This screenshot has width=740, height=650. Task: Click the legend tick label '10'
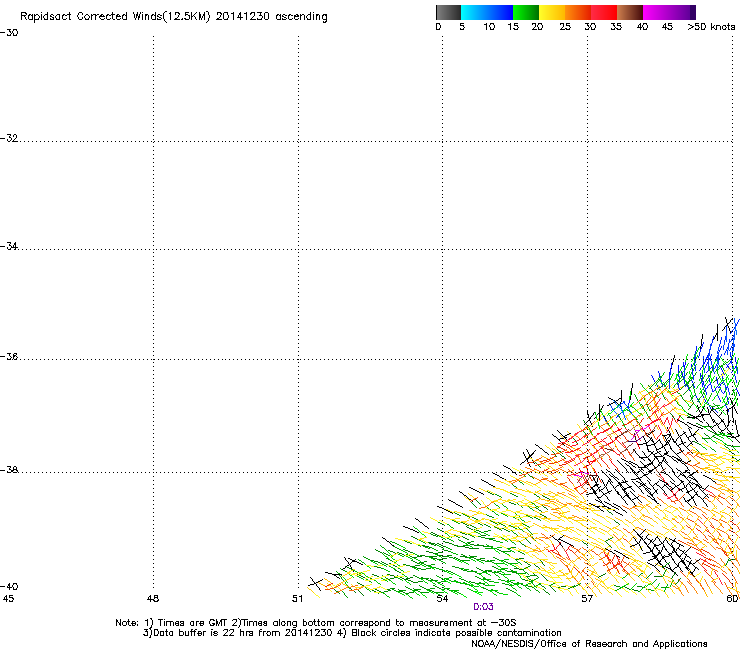[489, 27]
